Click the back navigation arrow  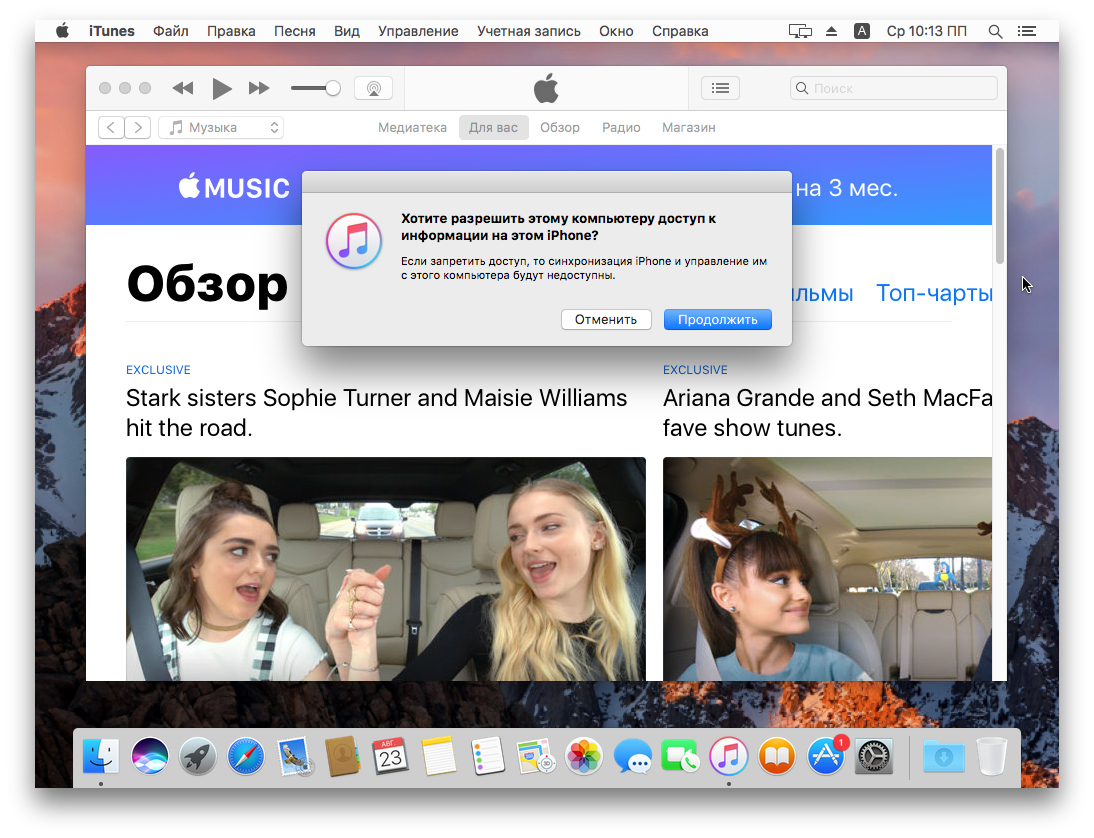(111, 128)
